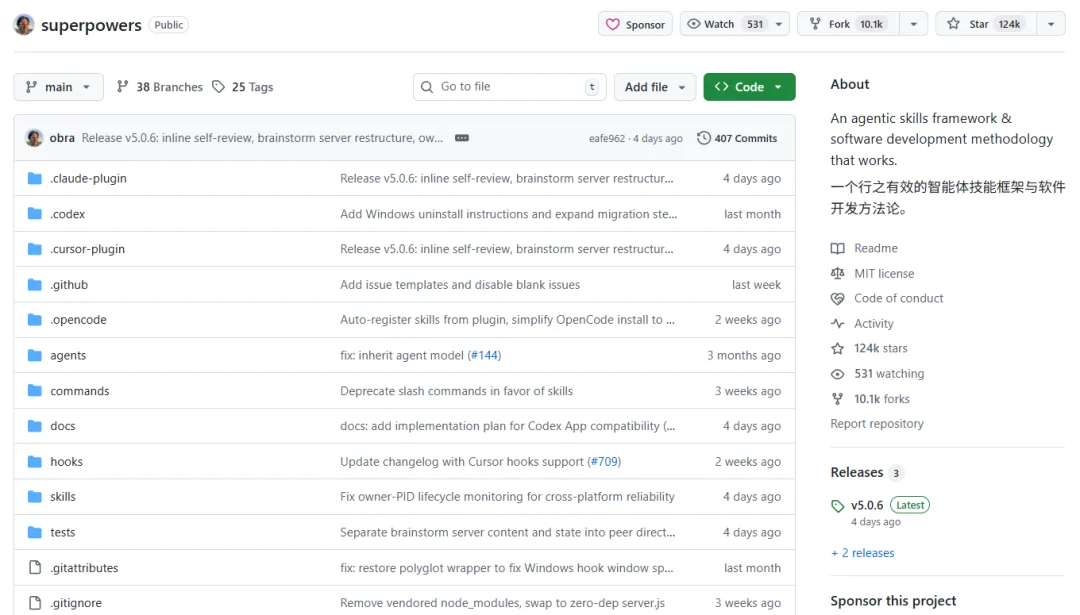
Task: Star the repository with the Star button
Action: click(986, 24)
